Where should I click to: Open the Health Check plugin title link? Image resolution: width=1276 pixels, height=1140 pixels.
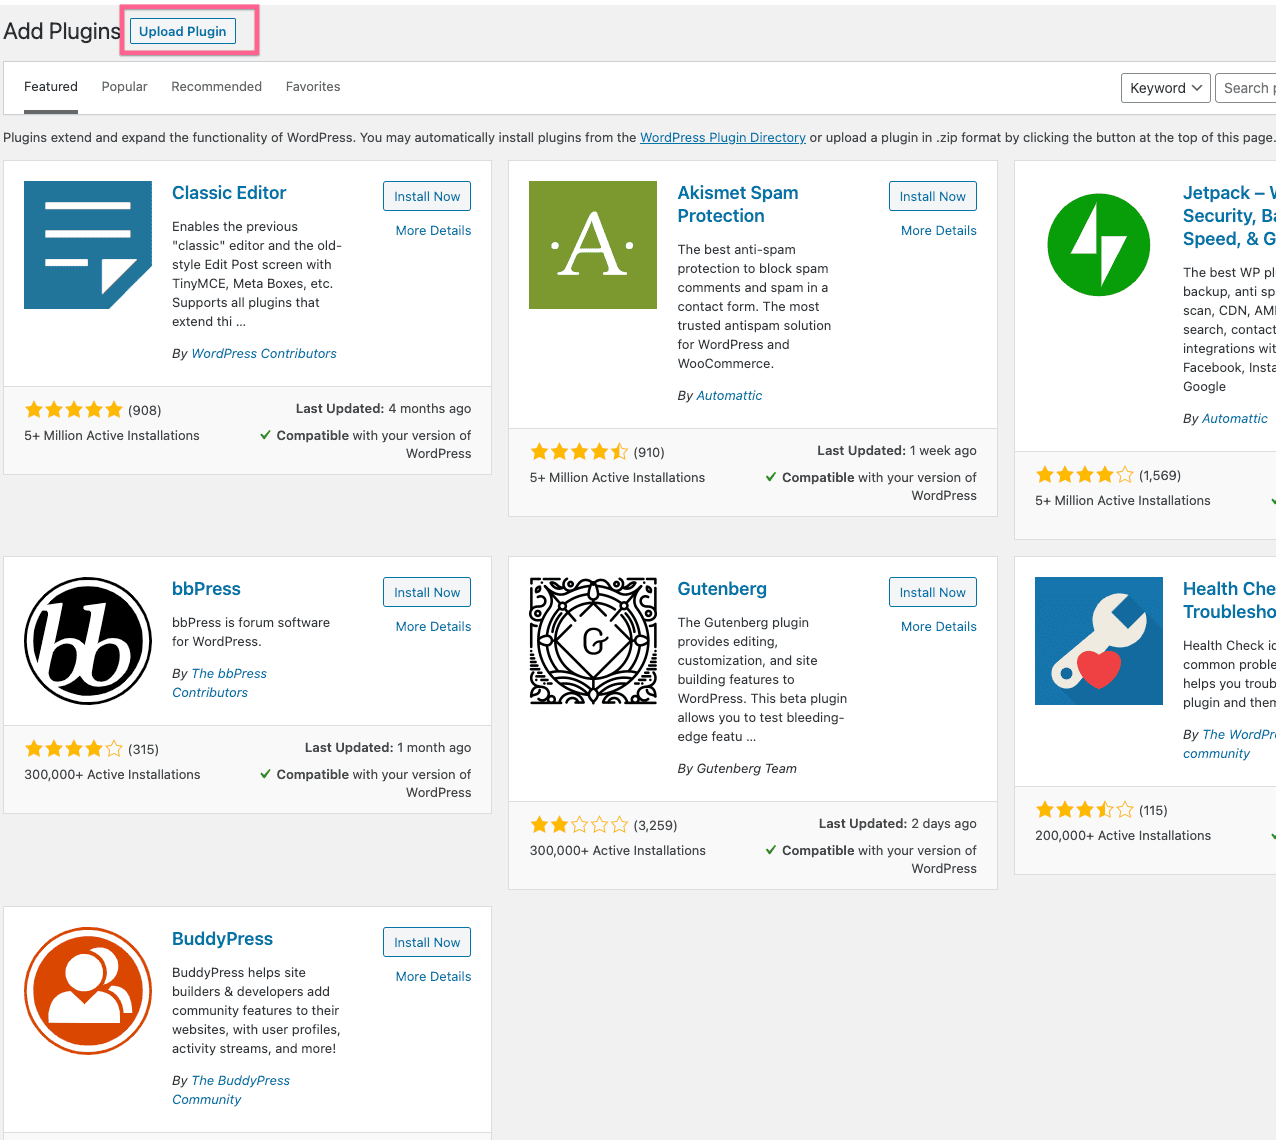(1229, 600)
